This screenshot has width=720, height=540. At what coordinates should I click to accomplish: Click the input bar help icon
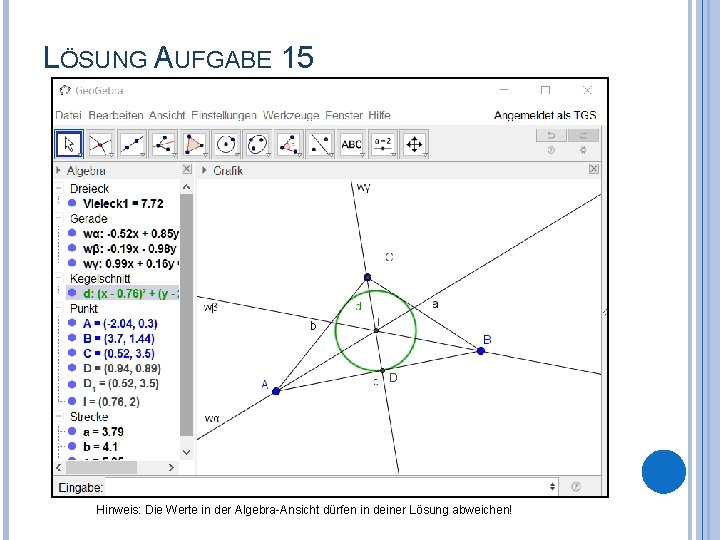pos(576,486)
